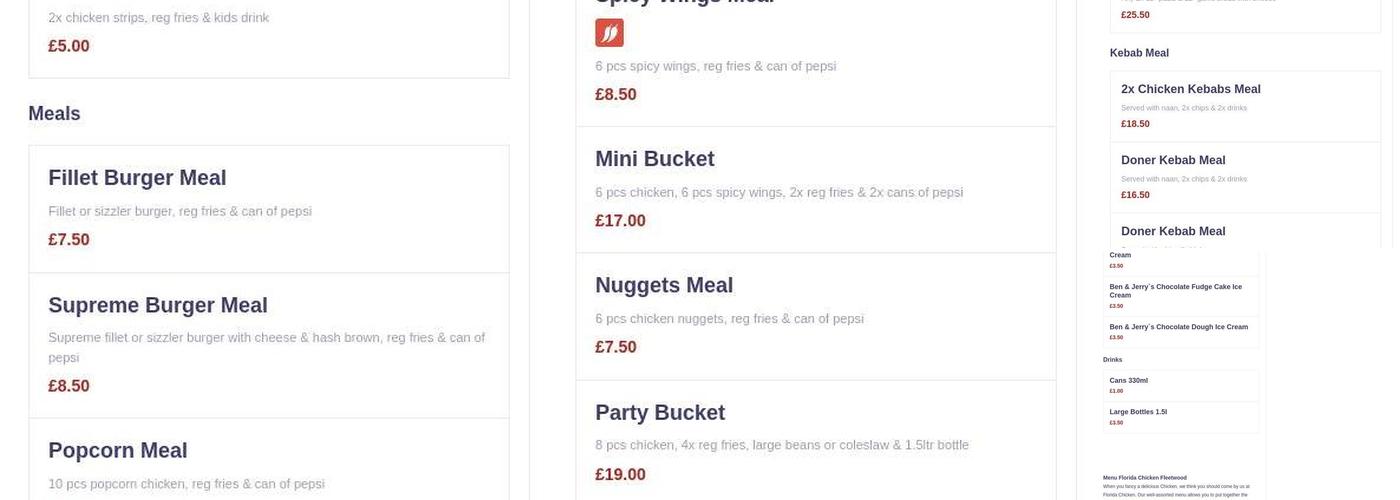Open the 2x Chicken Kebabs Meal

[1190, 89]
